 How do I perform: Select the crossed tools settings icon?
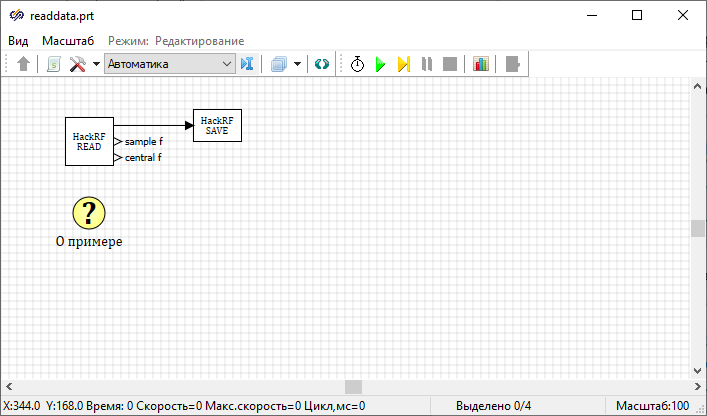(77, 64)
